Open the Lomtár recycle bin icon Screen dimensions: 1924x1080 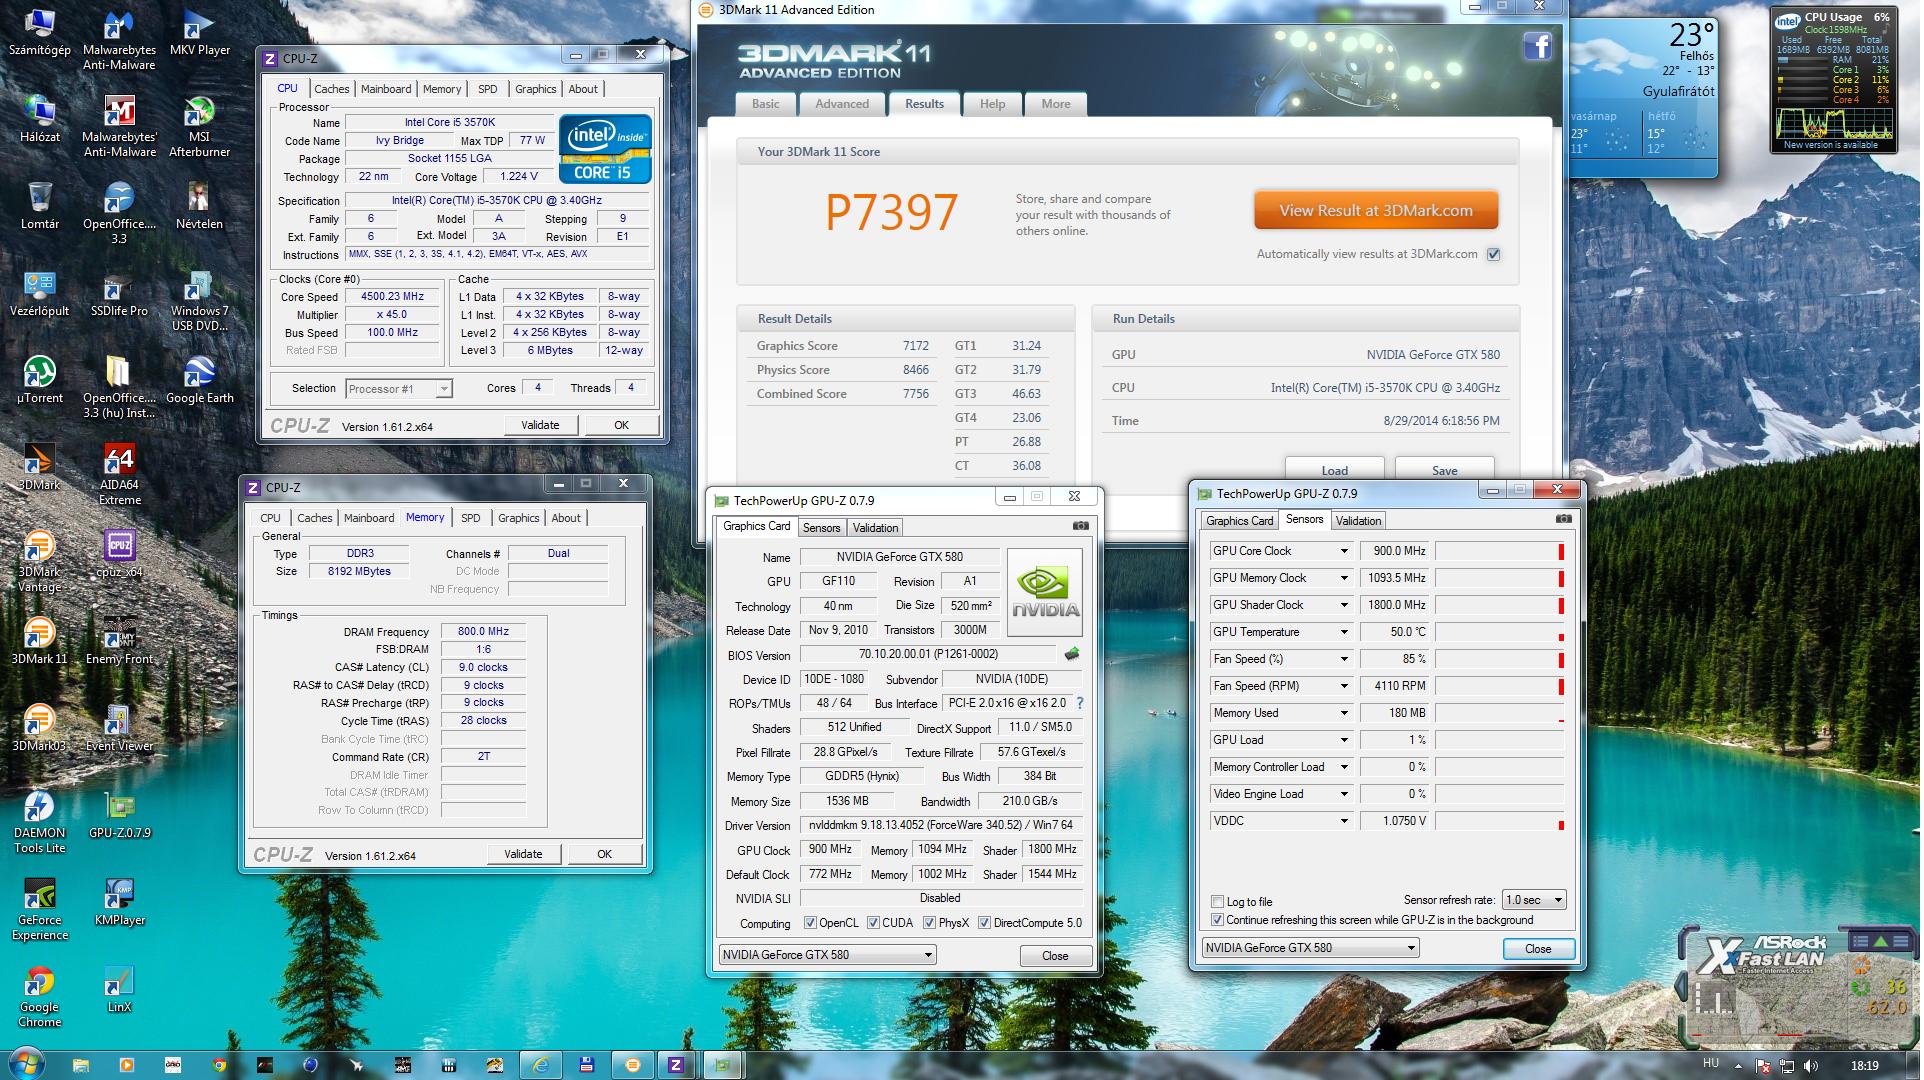pyautogui.click(x=39, y=205)
